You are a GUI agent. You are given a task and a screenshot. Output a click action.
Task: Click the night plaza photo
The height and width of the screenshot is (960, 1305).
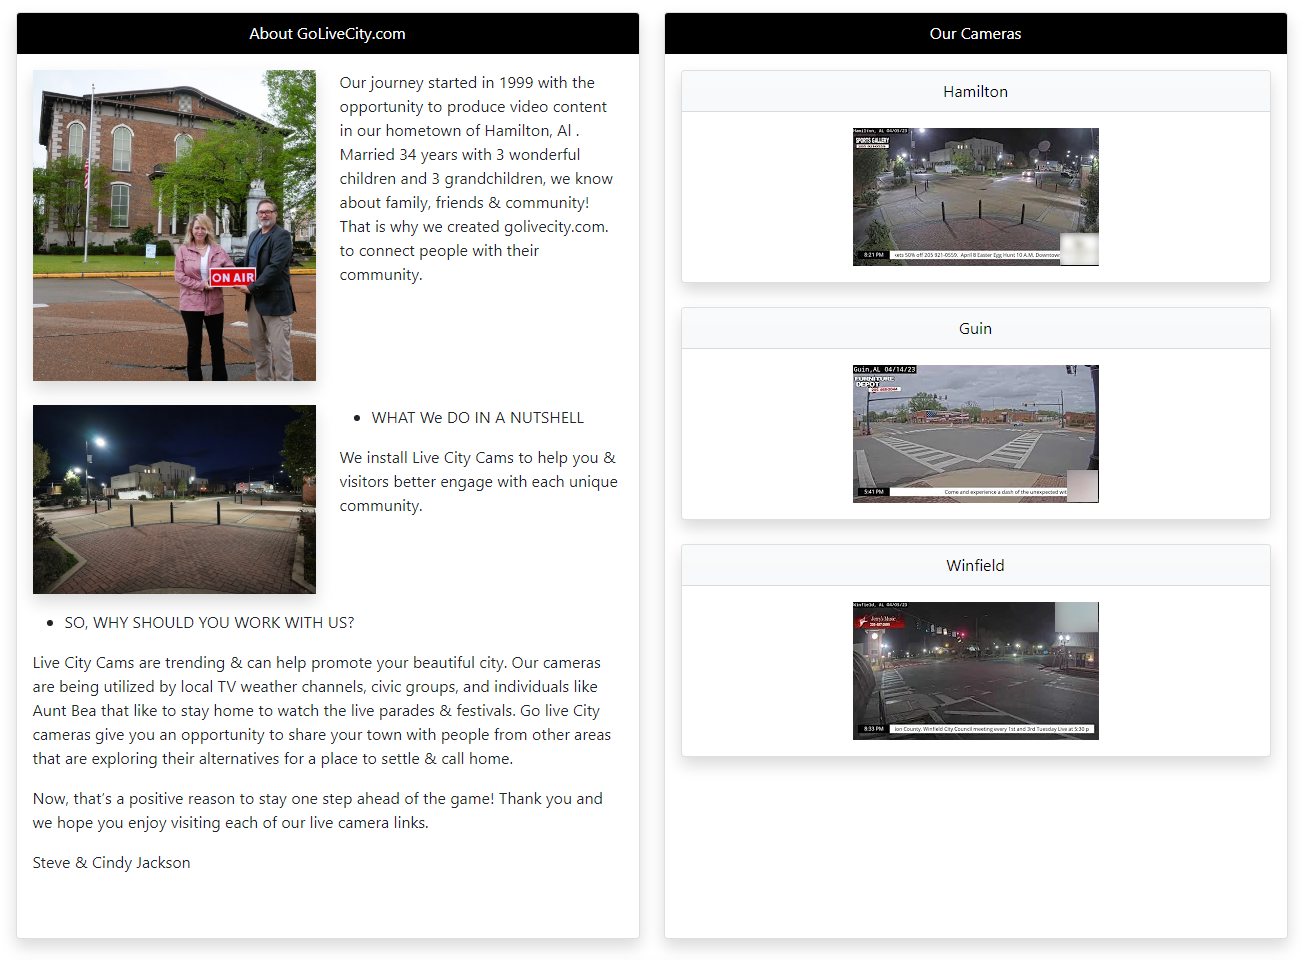pos(174,499)
